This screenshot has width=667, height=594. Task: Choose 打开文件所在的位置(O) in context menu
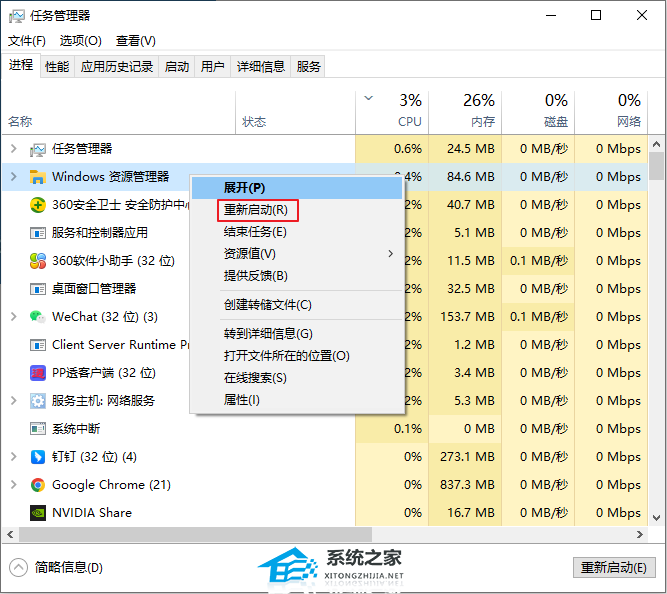[297, 356]
